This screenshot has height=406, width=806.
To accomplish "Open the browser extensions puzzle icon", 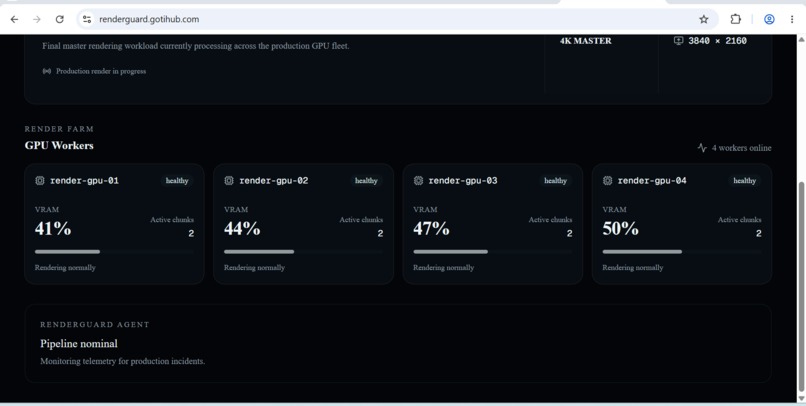I will pos(736,20).
